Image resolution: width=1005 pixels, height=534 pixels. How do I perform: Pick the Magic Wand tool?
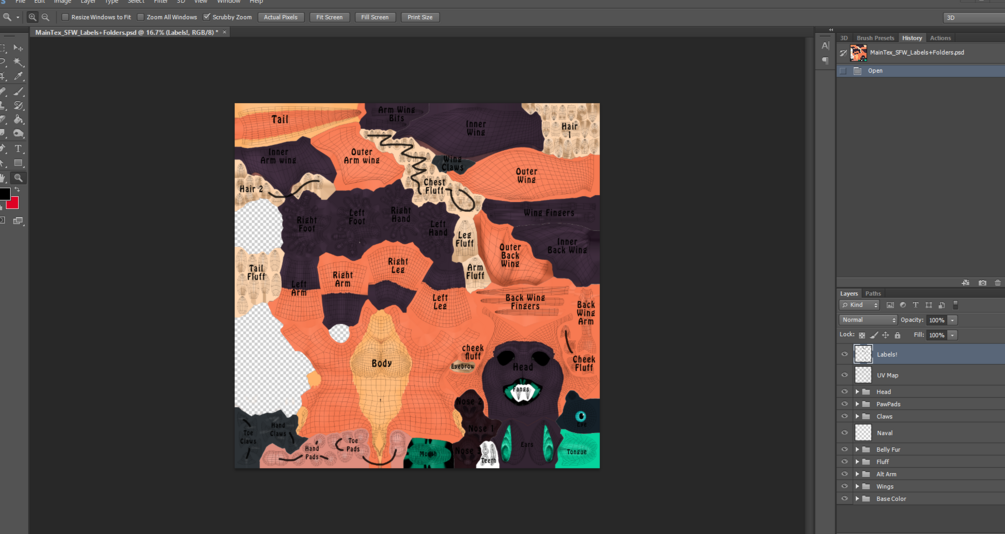coord(18,63)
